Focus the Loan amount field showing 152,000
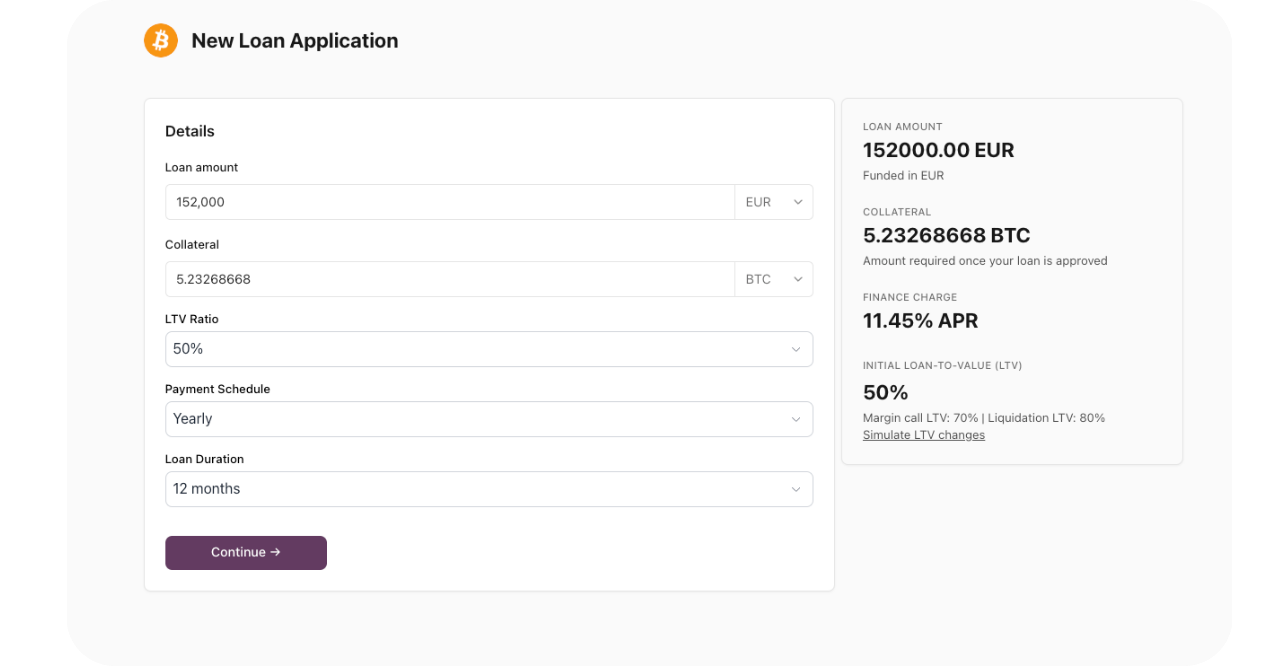Screen dimensions: 1280x666 pyautogui.click(x=450, y=202)
